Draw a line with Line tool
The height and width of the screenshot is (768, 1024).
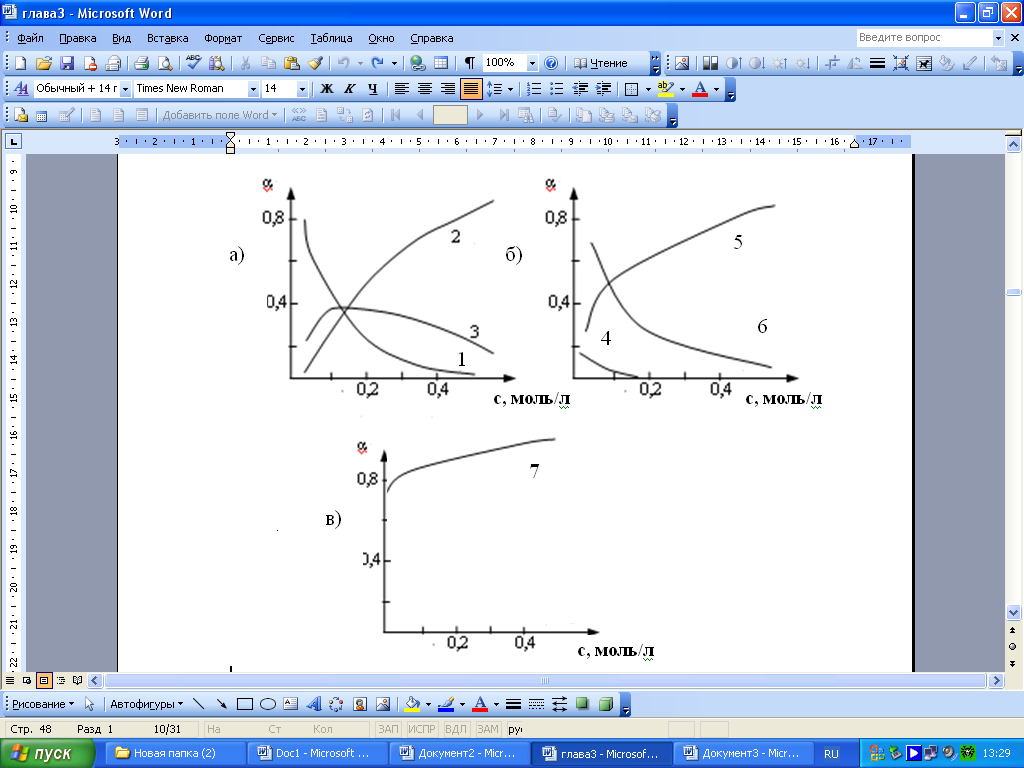click(199, 704)
